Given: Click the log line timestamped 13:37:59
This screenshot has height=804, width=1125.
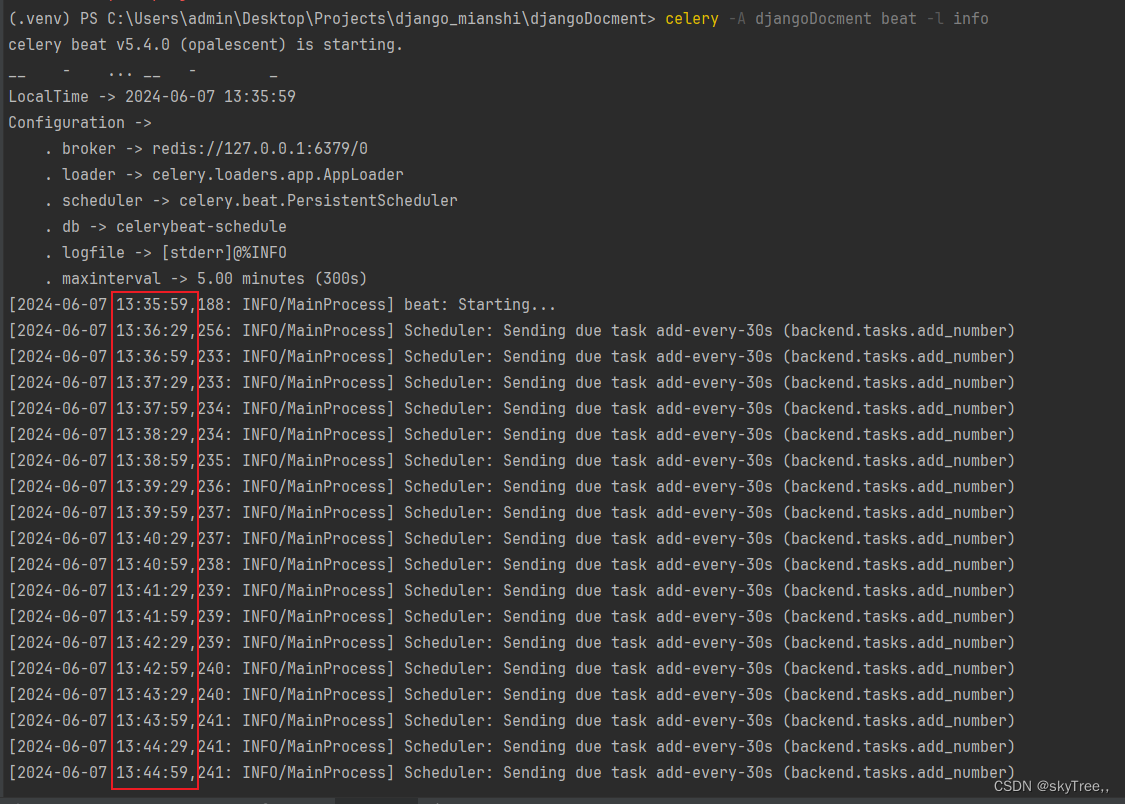Looking at the screenshot, I should pos(512,409).
